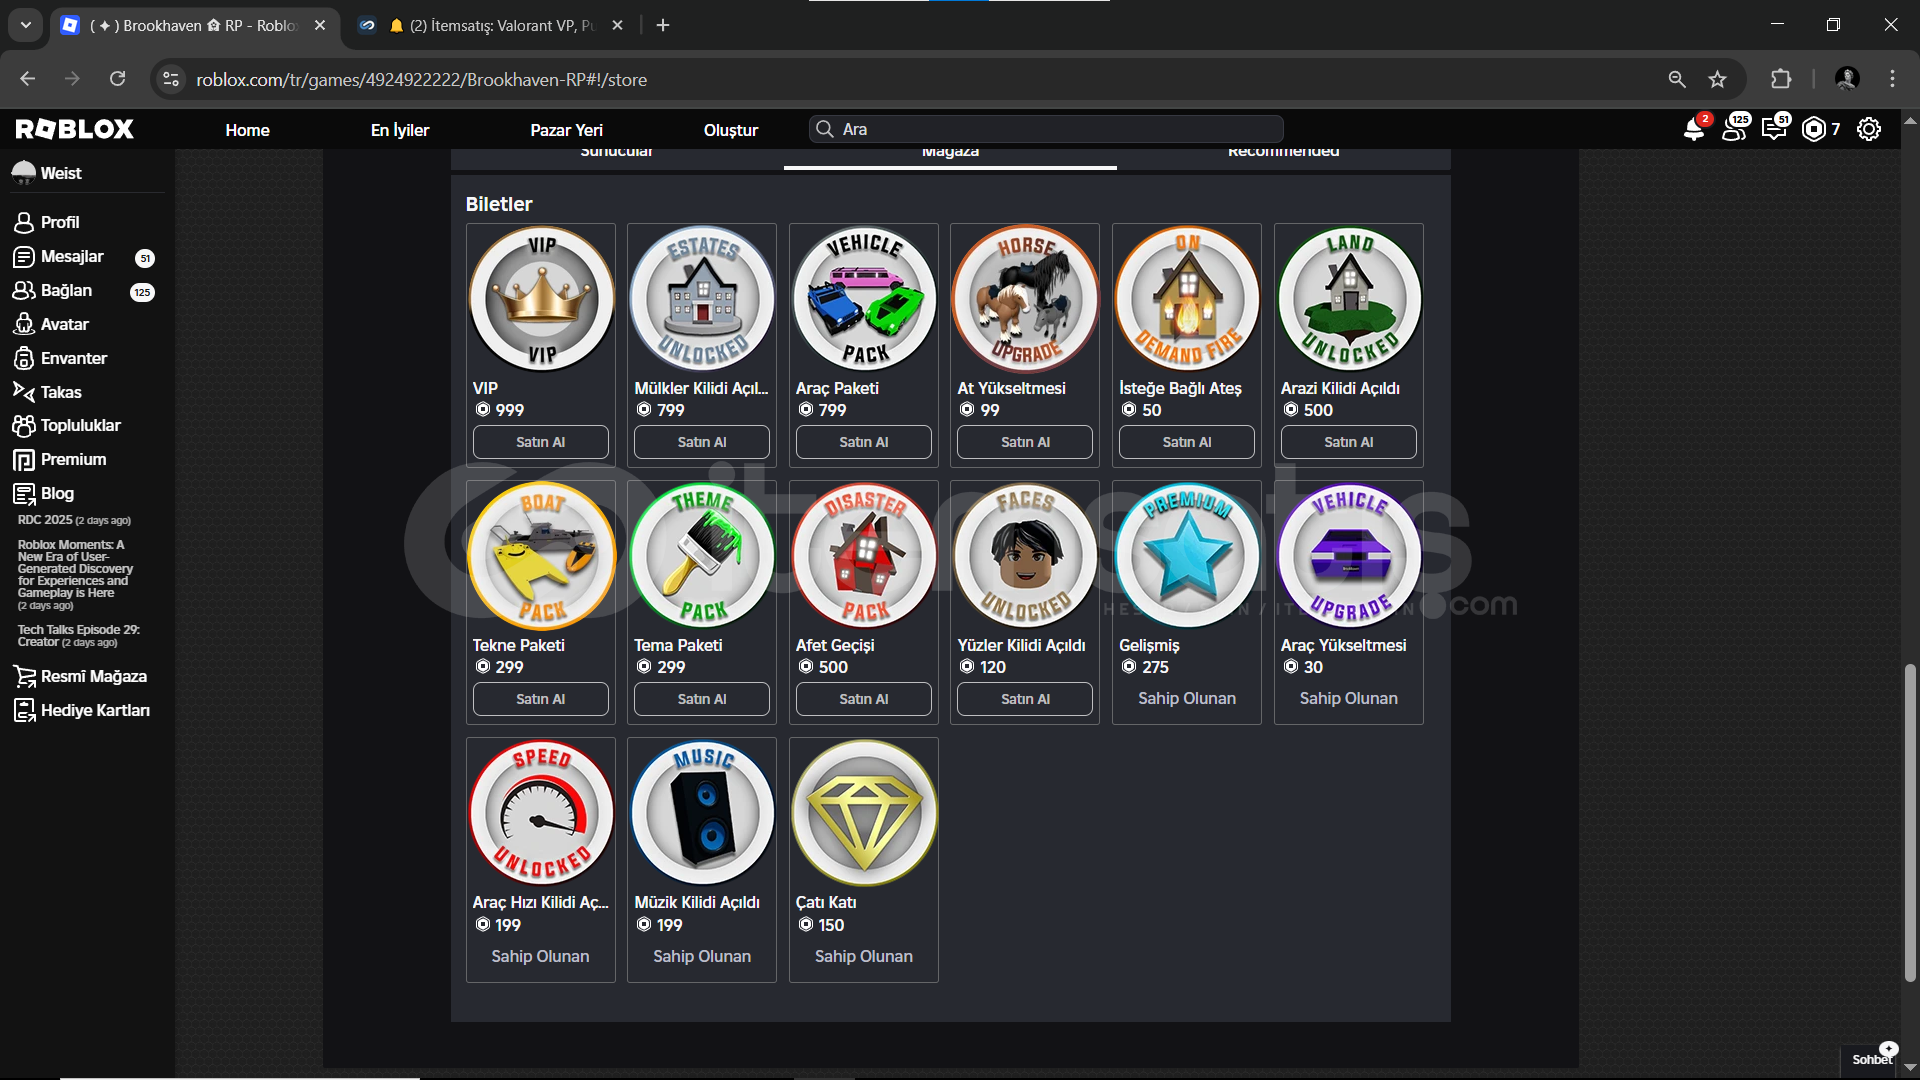
Task: Open Premium in the sidebar
Action: point(60,459)
